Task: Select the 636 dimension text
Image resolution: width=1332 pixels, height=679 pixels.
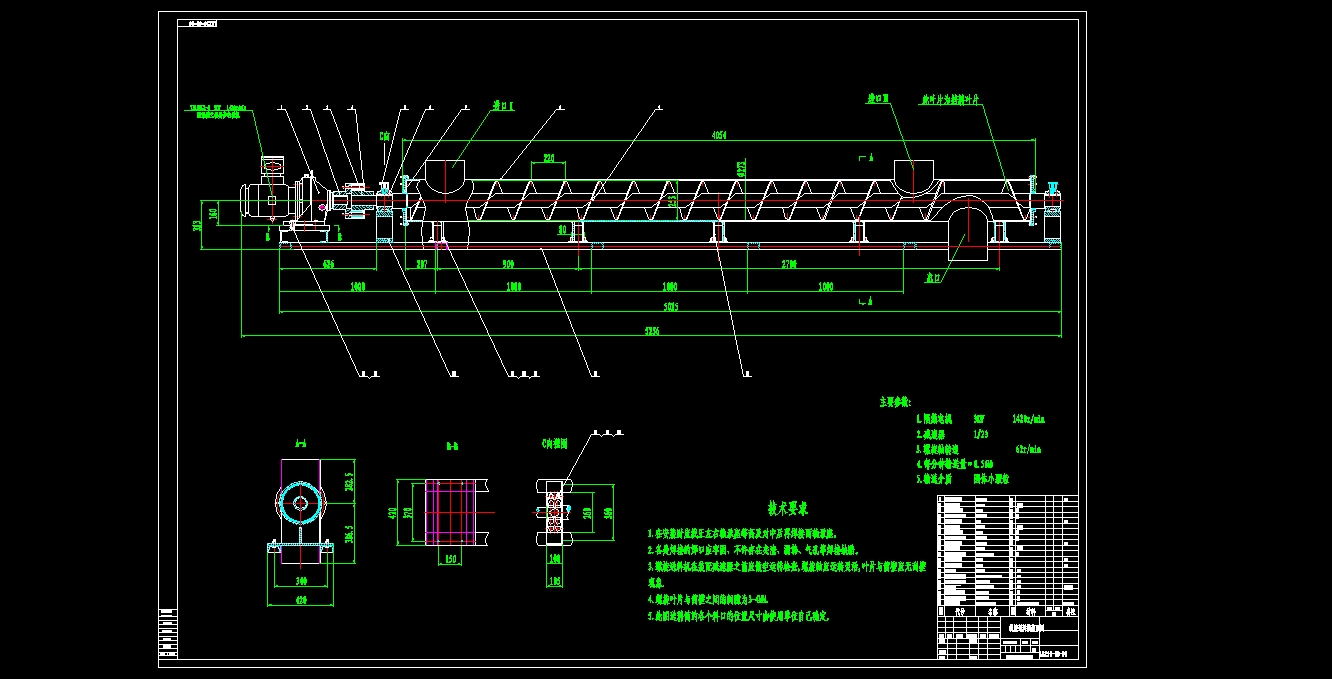Action: pyautogui.click(x=328, y=265)
